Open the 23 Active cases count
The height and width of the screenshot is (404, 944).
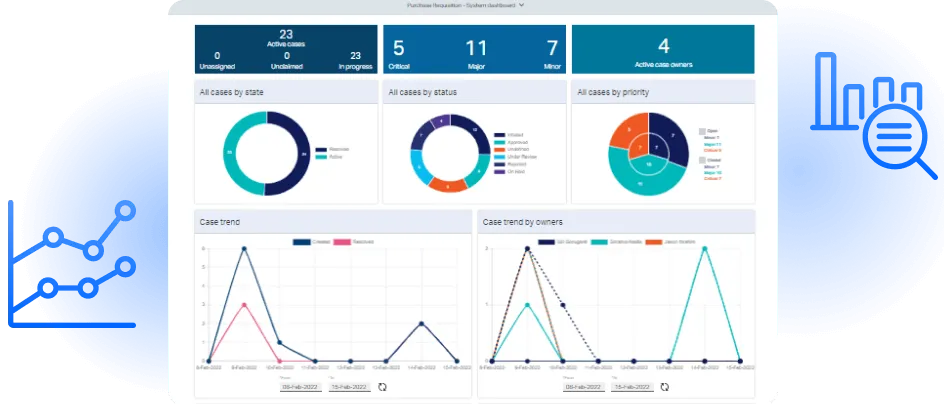[x=286, y=35]
